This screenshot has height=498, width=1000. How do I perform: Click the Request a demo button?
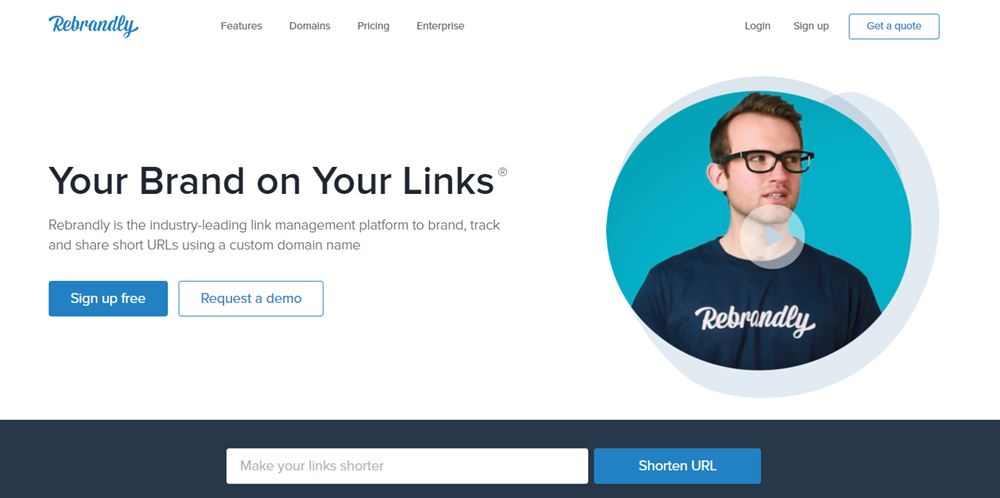pos(251,298)
